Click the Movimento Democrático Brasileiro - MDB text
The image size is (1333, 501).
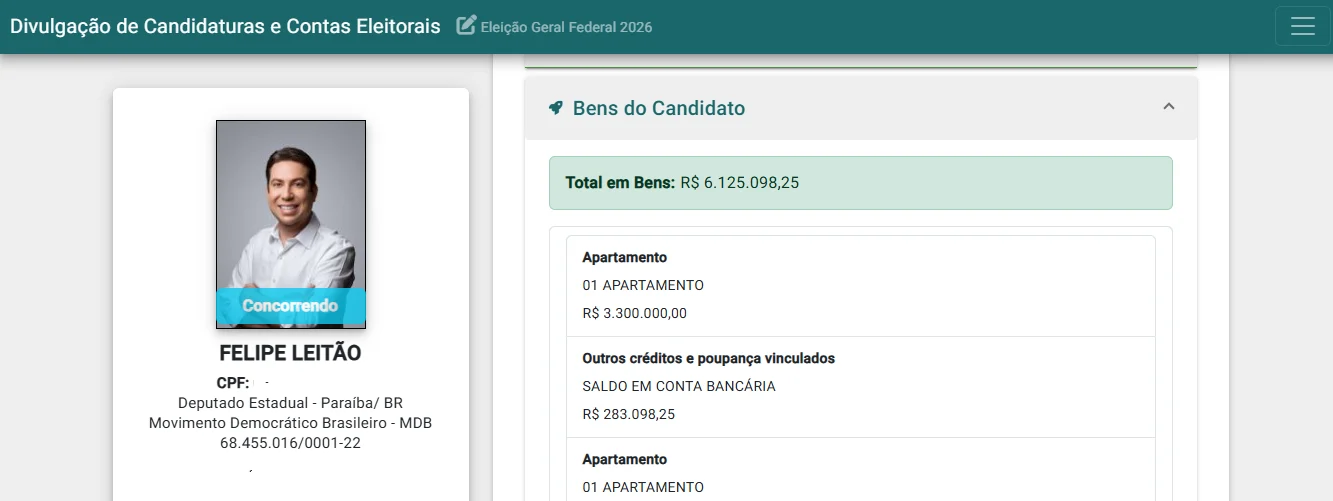tap(290, 423)
